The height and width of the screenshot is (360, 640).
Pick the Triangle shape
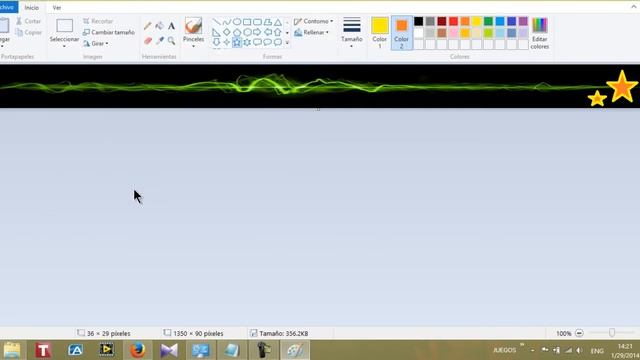tap(278, 22)
